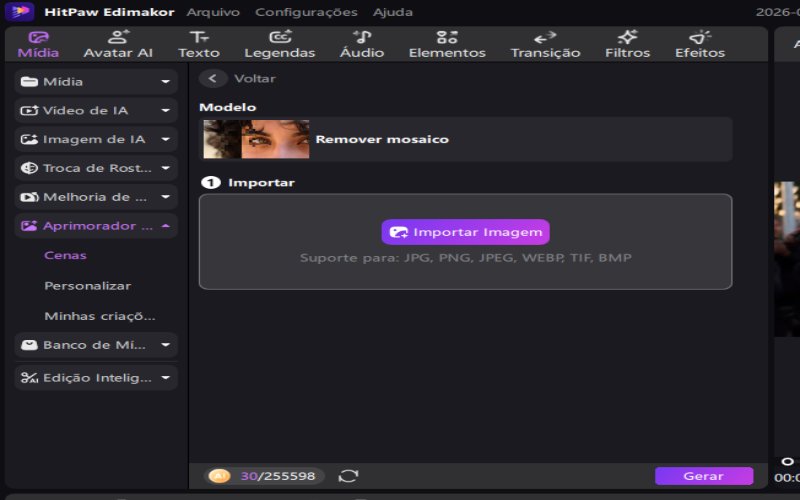
Task: Open the Legendas tab
Action: click(280, 44)
